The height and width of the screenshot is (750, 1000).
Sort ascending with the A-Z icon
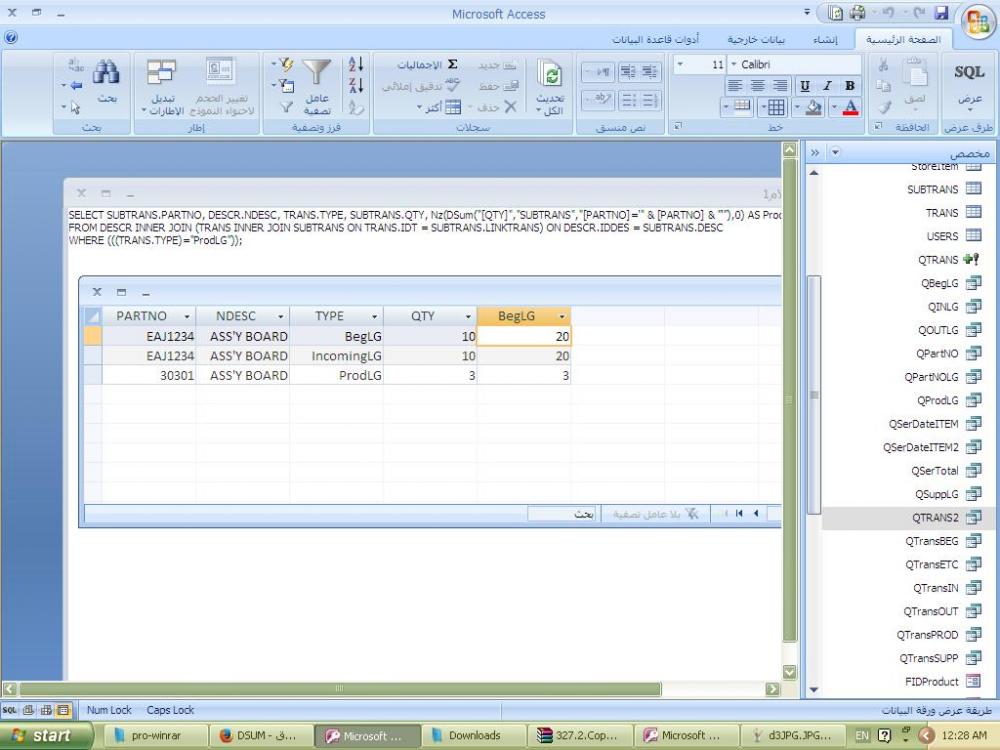pos(356,64)
